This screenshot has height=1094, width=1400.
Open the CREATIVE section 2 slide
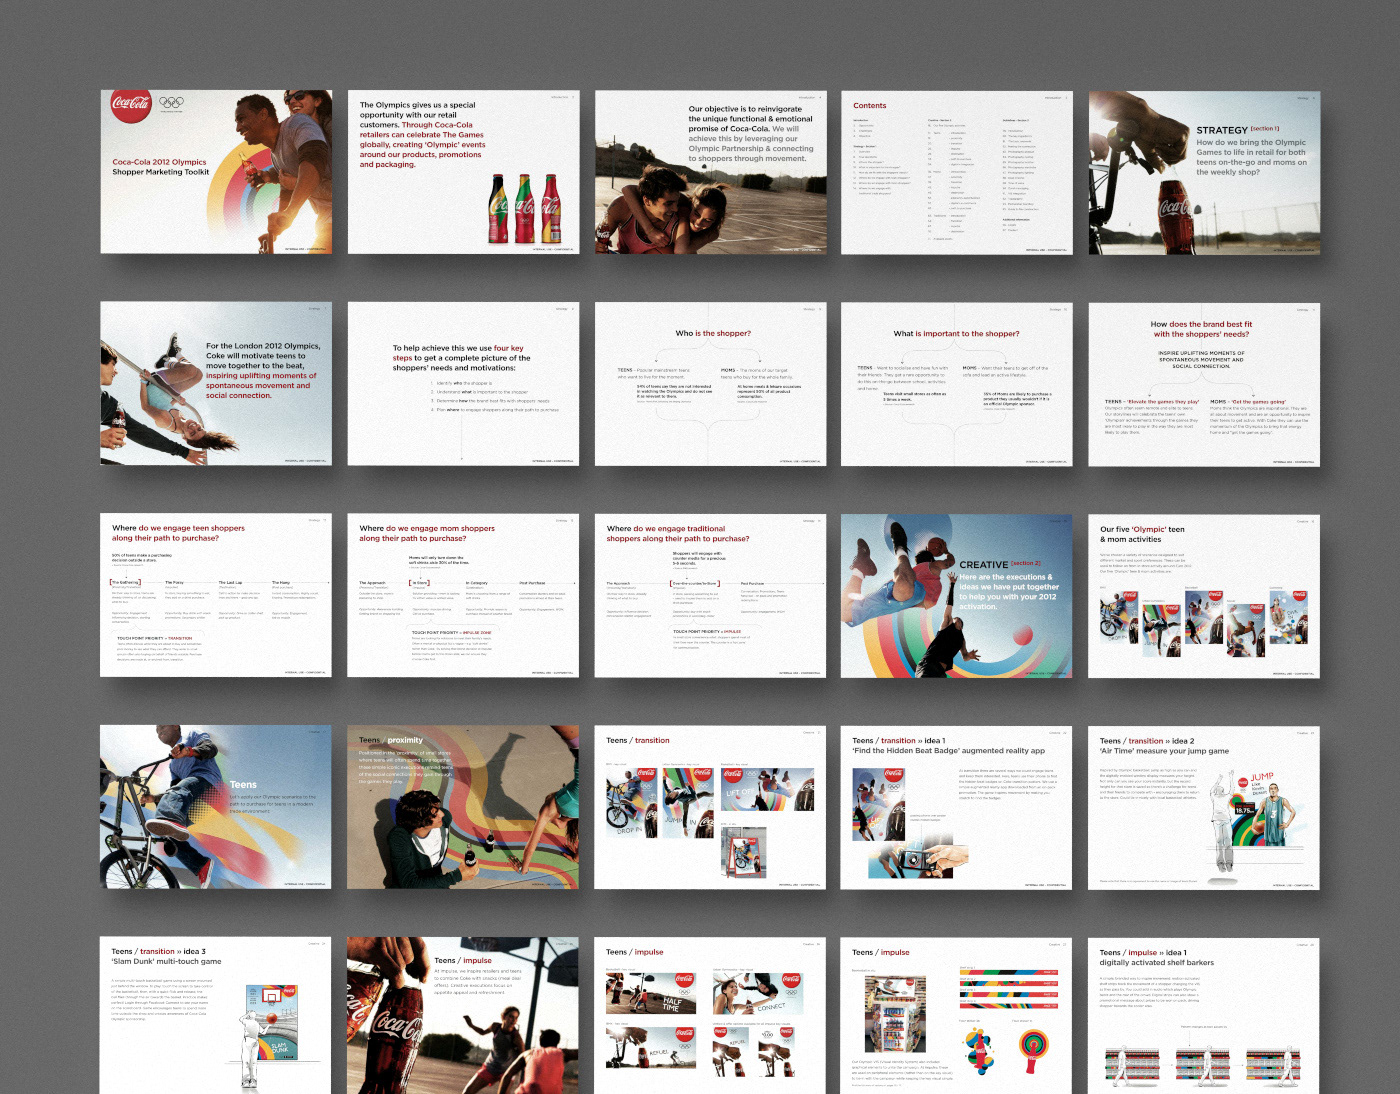[957, 596]
